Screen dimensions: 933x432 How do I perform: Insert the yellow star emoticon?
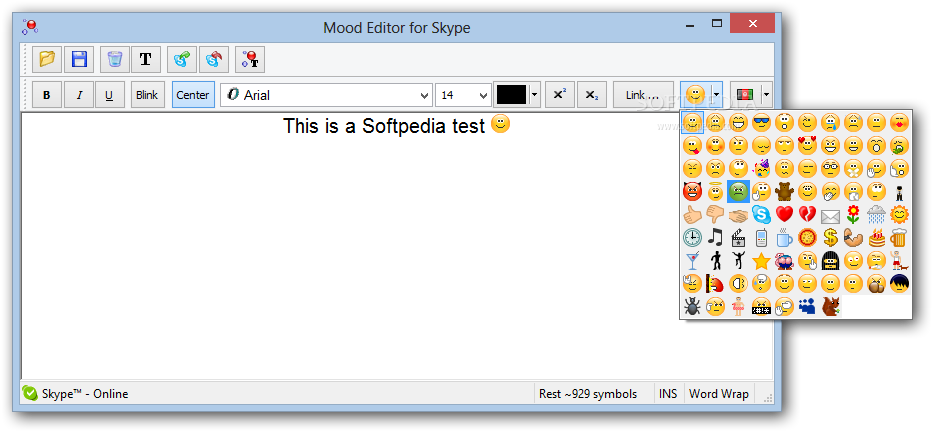click(x=761, y=261)
